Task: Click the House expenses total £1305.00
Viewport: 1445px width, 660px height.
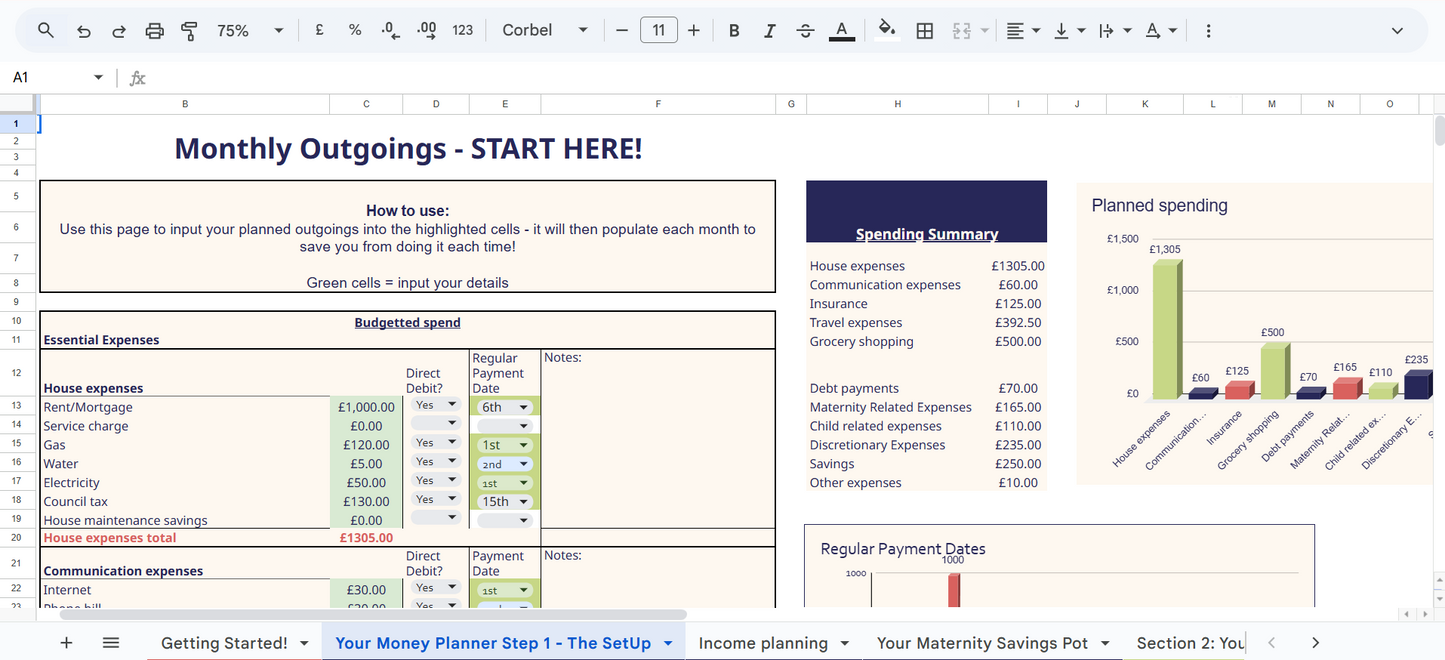Action: tap(366, 538)
